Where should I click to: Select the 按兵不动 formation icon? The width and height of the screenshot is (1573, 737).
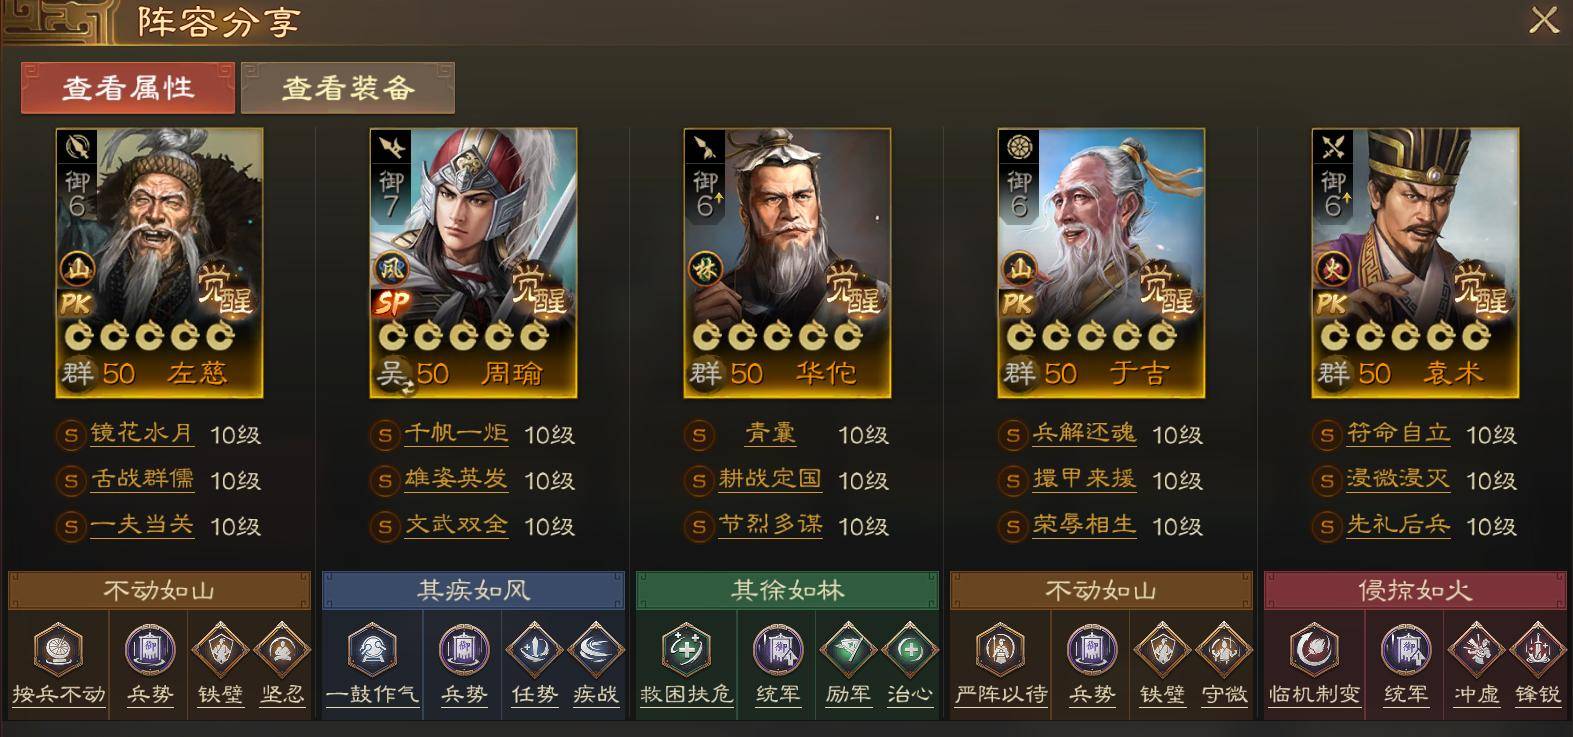pos(58,649)
